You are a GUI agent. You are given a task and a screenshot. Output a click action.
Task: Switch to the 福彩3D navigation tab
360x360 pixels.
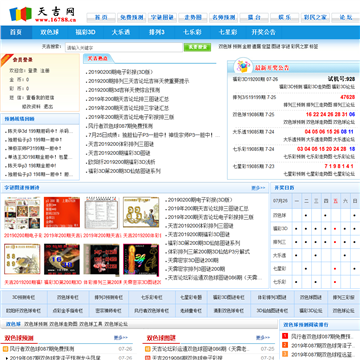click(85, 32)
